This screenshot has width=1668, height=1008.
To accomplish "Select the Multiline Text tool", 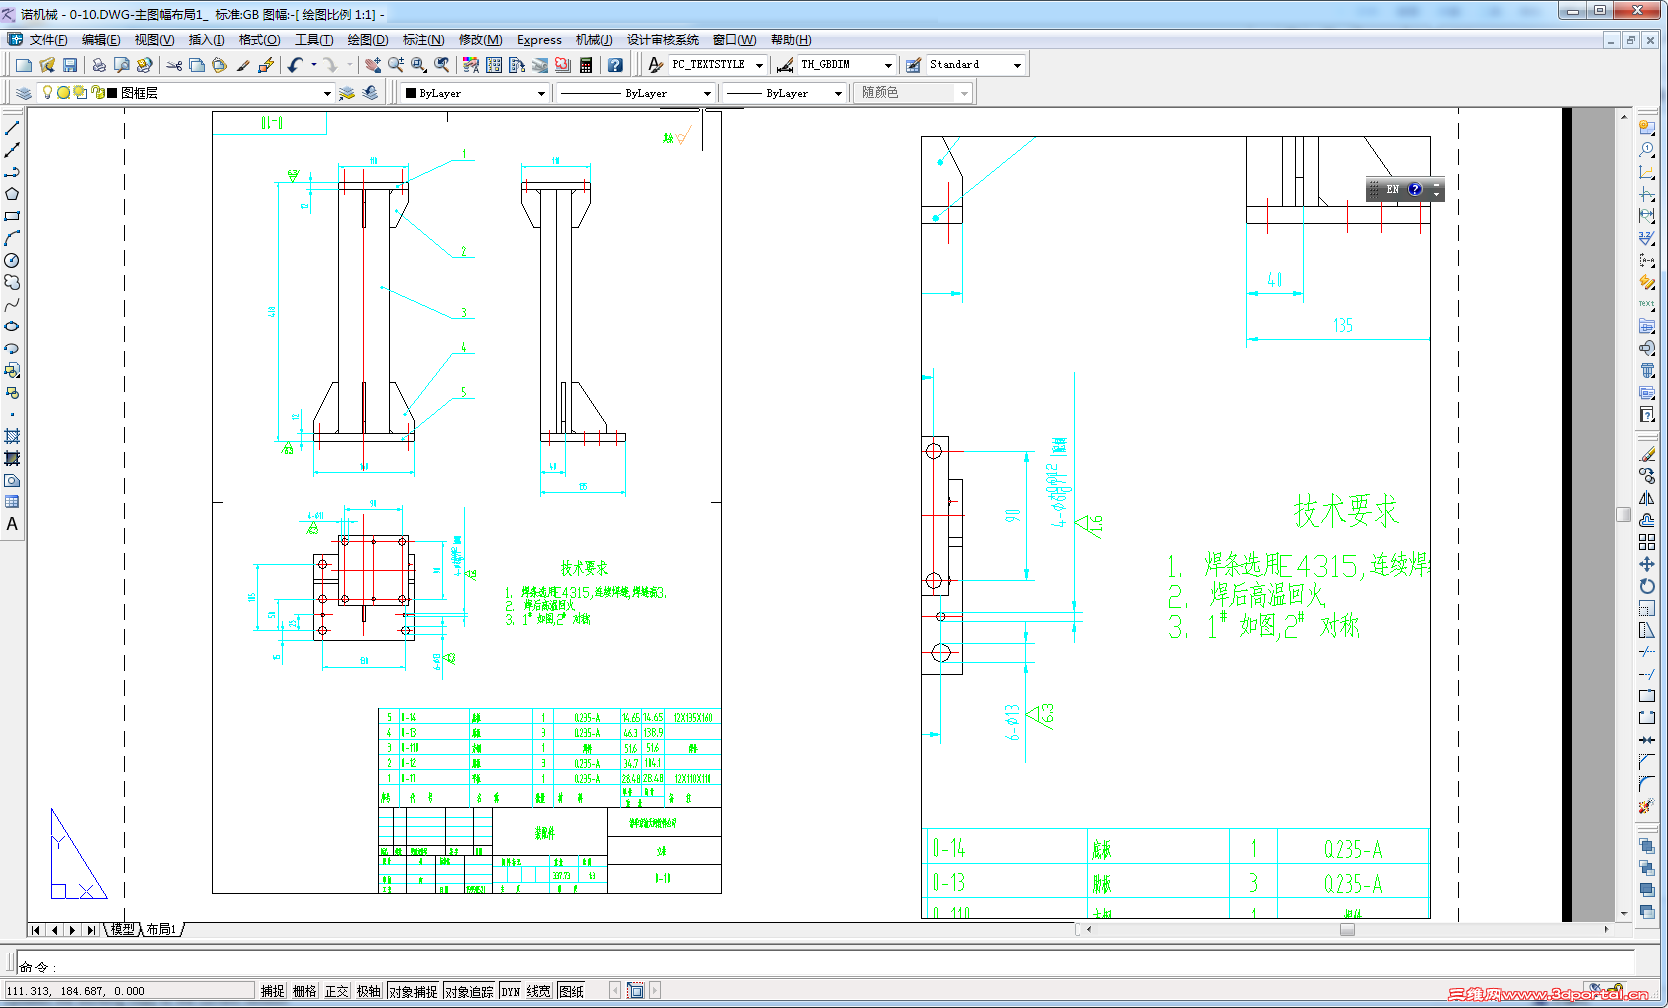I will 12,524.
